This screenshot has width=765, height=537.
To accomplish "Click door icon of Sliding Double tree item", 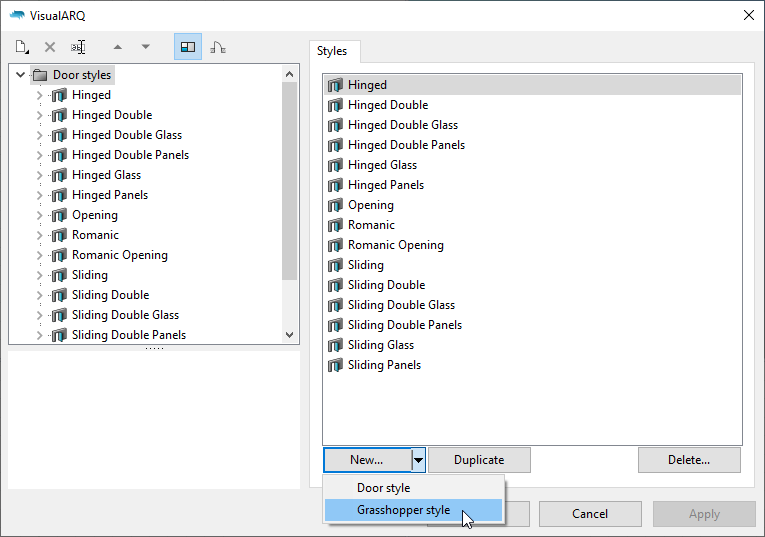I will [59, 295].
